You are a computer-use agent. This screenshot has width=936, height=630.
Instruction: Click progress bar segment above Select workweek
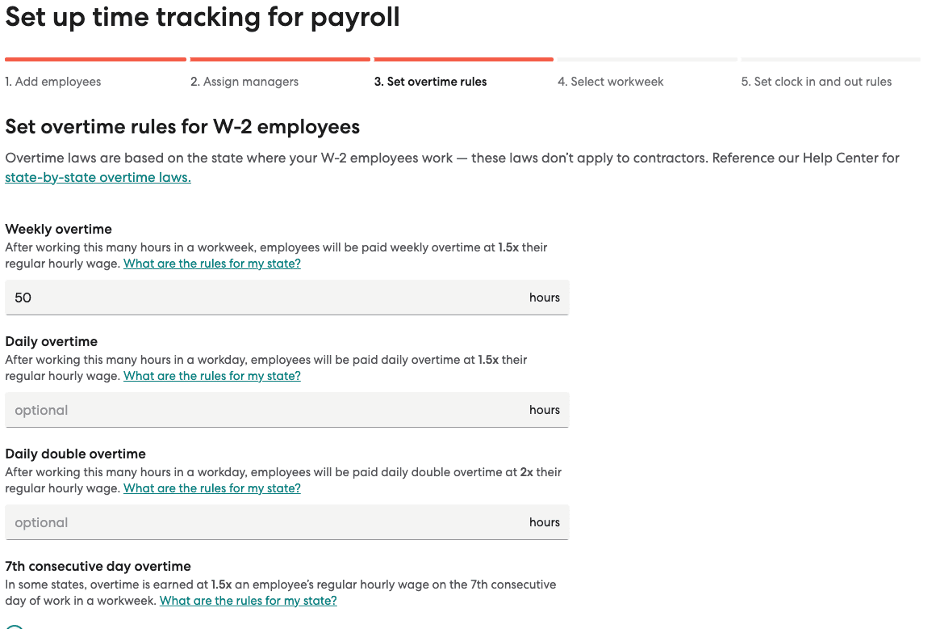tap(646, 60)
